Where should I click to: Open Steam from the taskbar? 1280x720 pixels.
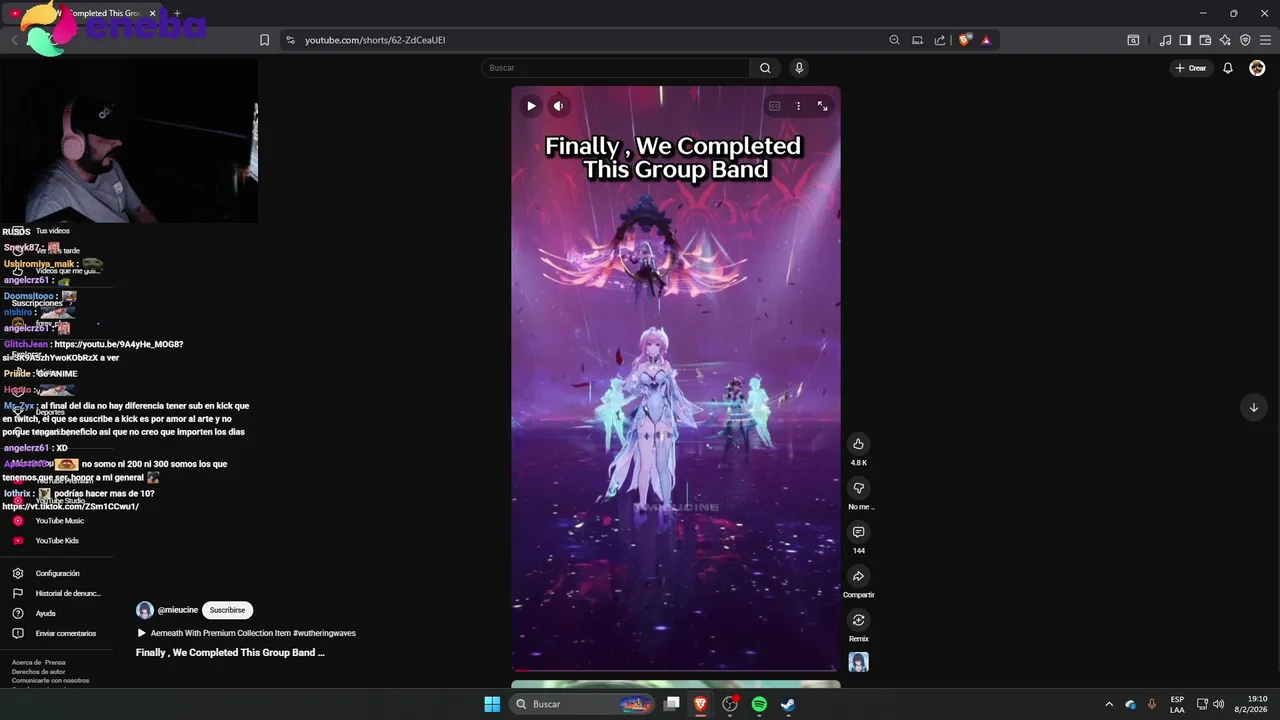[788, 704]
